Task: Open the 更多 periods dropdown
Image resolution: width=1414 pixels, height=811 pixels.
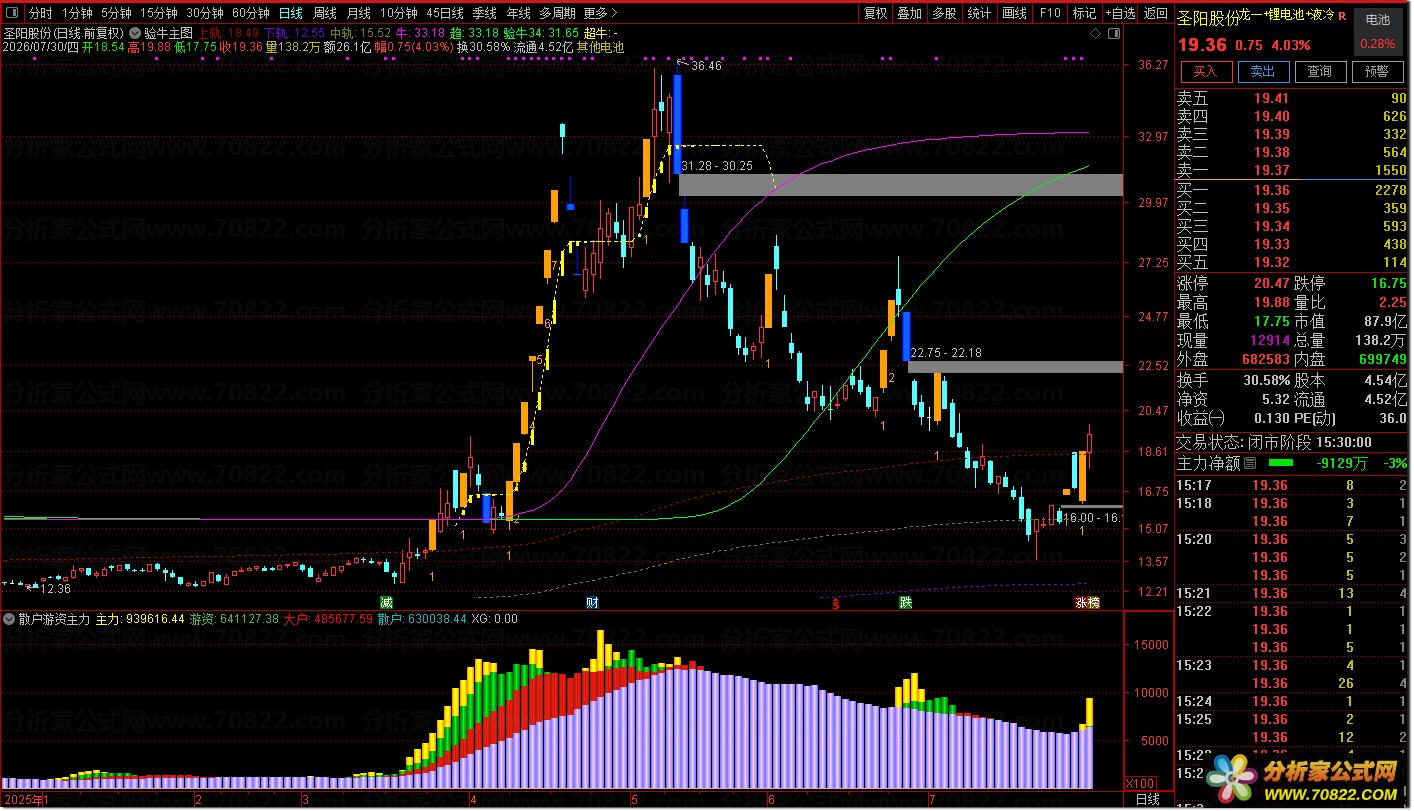Action: coord(599,13)
